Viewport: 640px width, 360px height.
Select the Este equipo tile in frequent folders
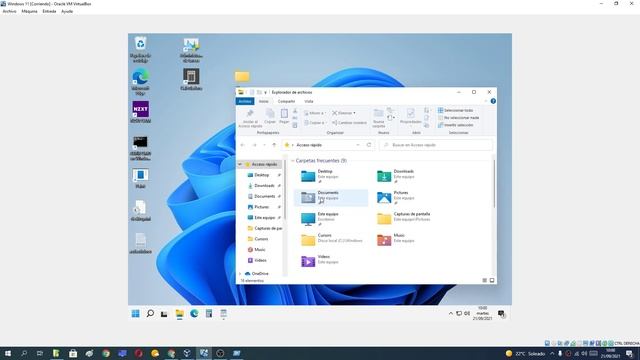331,219
